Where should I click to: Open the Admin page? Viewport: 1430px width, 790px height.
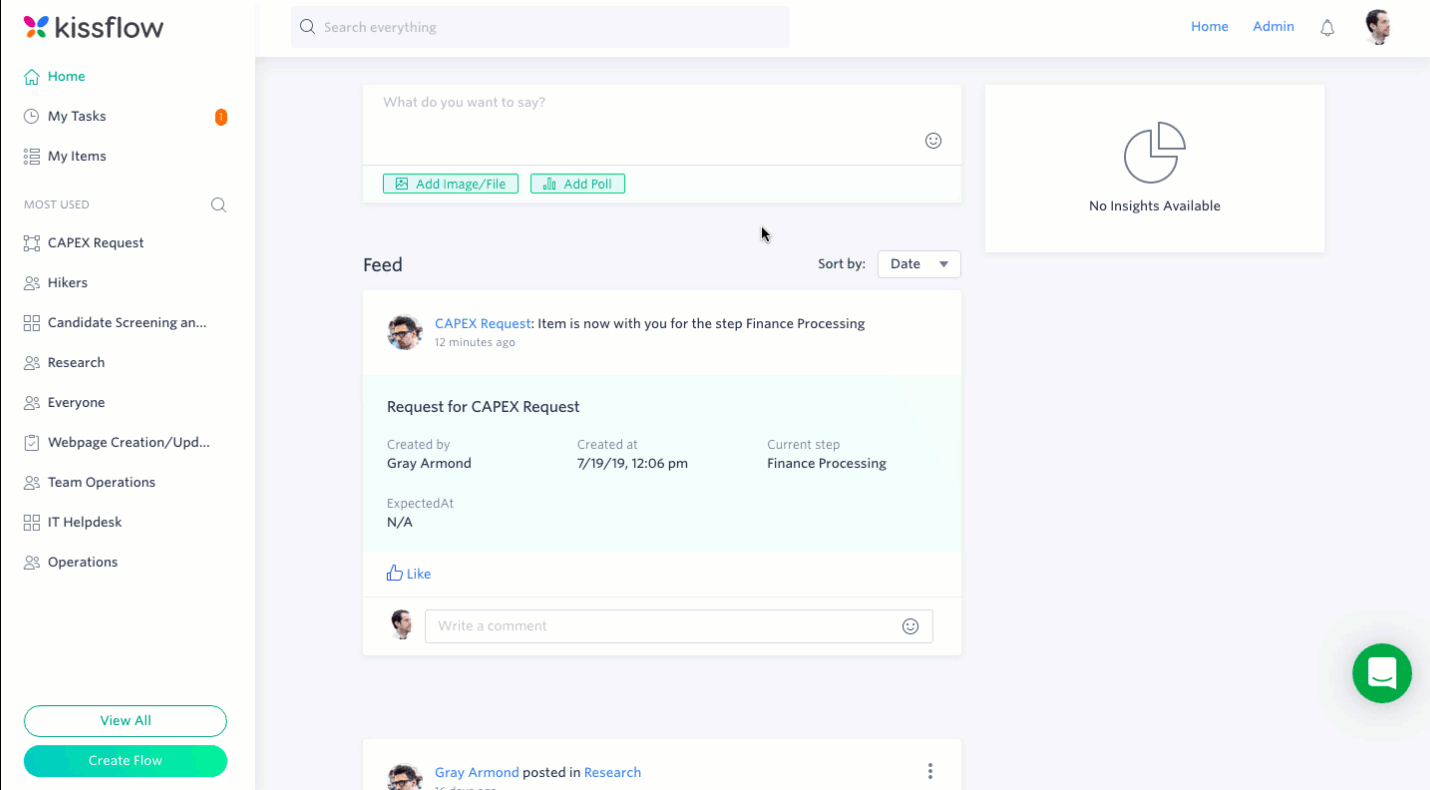(1273, 27)
